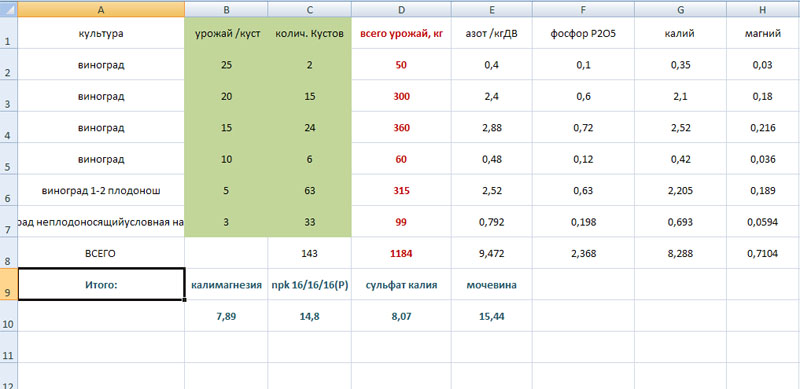Select the cell with value 9,472
The image size is (800, 389).
(x=491, y=253)
